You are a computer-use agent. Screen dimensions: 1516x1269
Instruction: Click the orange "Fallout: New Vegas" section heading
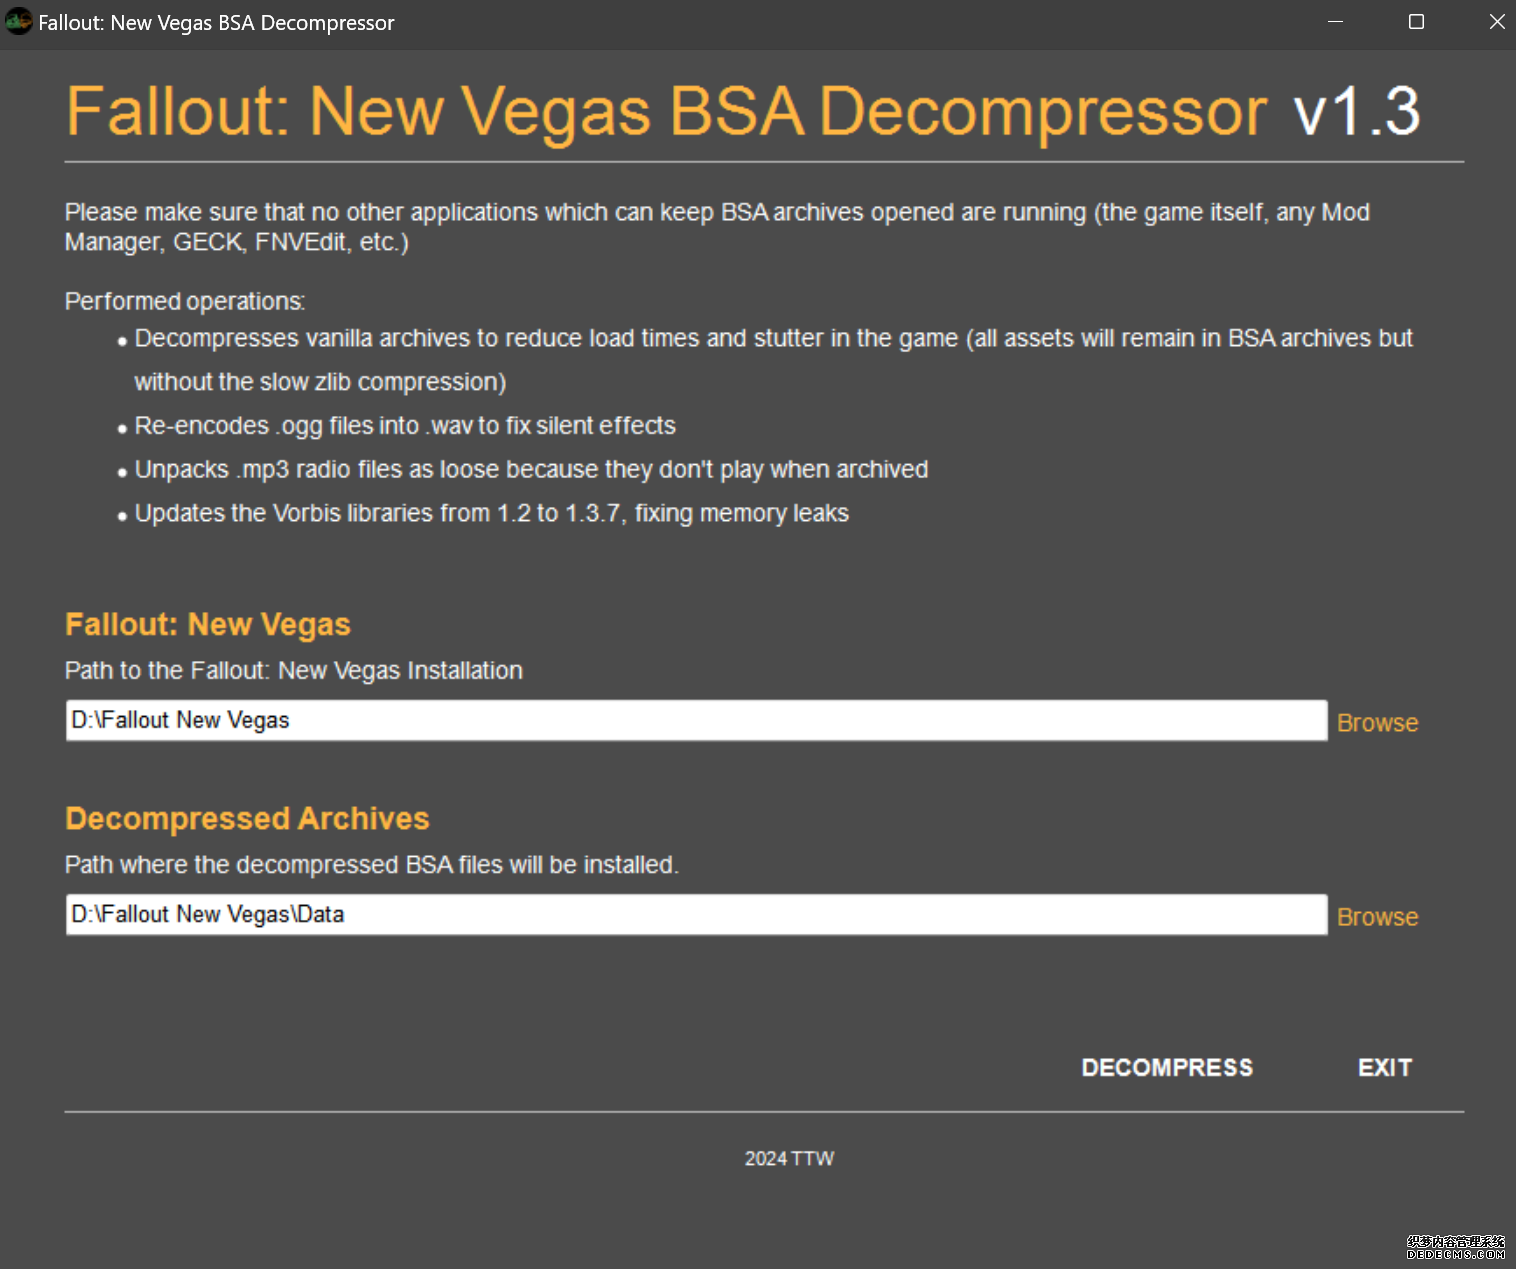pos(208,624)
